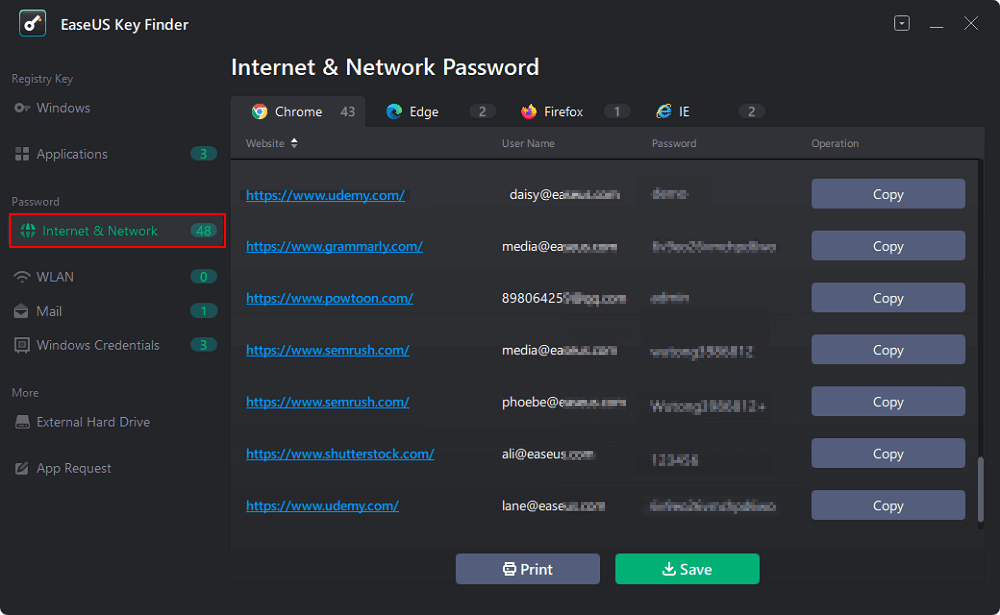The width and height of the screenshot is (1000, 615).
Task: Open the Windows registry key section
Action: pyautogui.click(x=62, y=108)
